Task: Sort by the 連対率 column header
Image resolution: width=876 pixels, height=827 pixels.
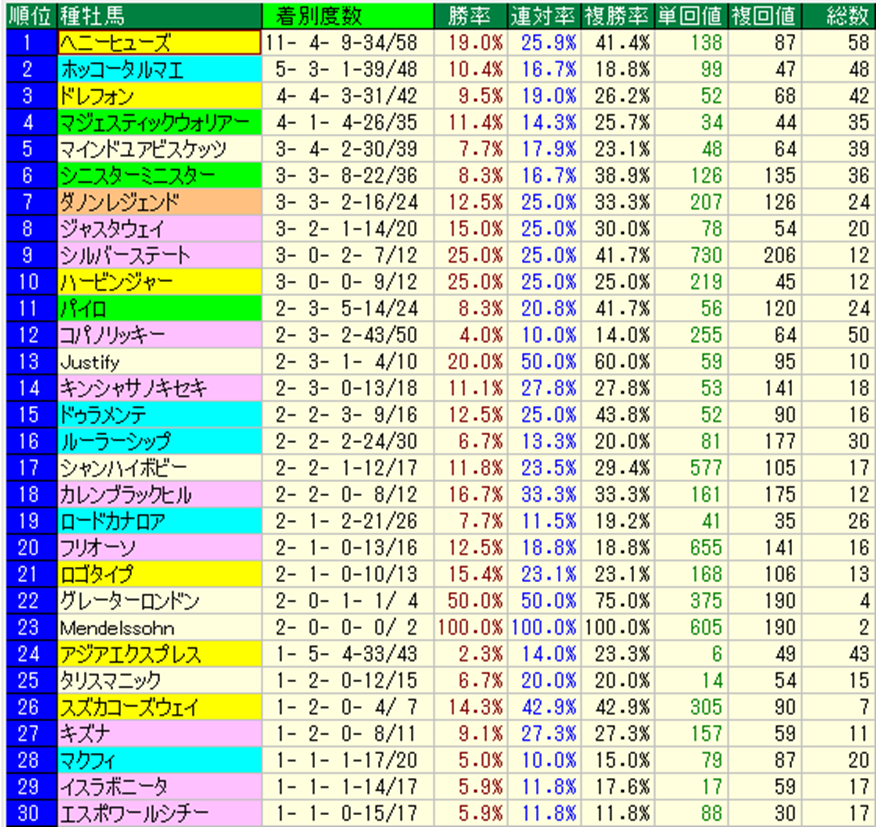Action: (x=544, y=16)
